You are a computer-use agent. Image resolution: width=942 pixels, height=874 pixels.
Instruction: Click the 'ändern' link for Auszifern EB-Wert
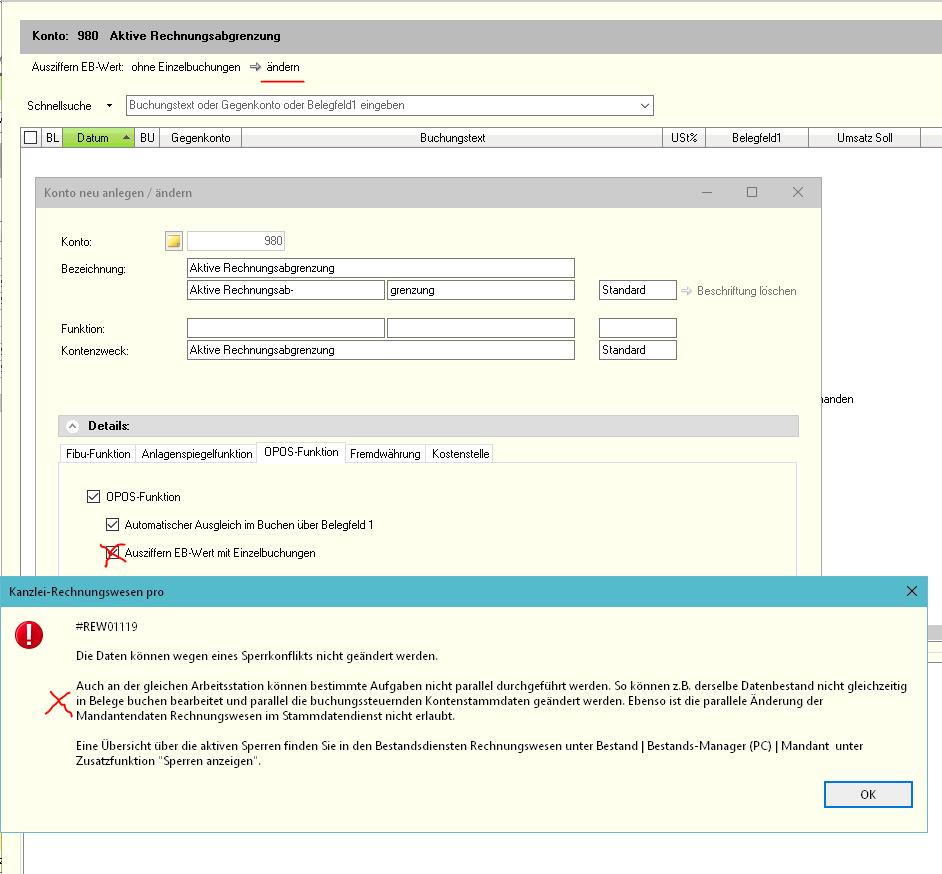tap(283, 67)
